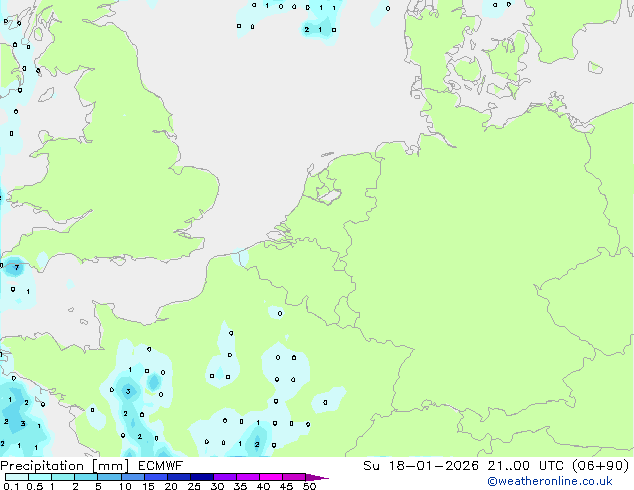
Task: Select the 10–15 mm blue legend swatch
Action: [133, 477]
